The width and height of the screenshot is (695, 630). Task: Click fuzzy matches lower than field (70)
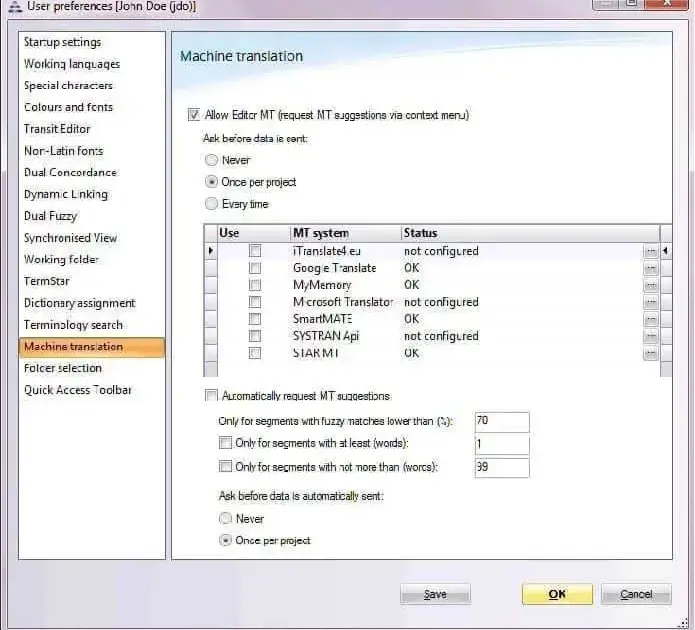tap(502, 421)
